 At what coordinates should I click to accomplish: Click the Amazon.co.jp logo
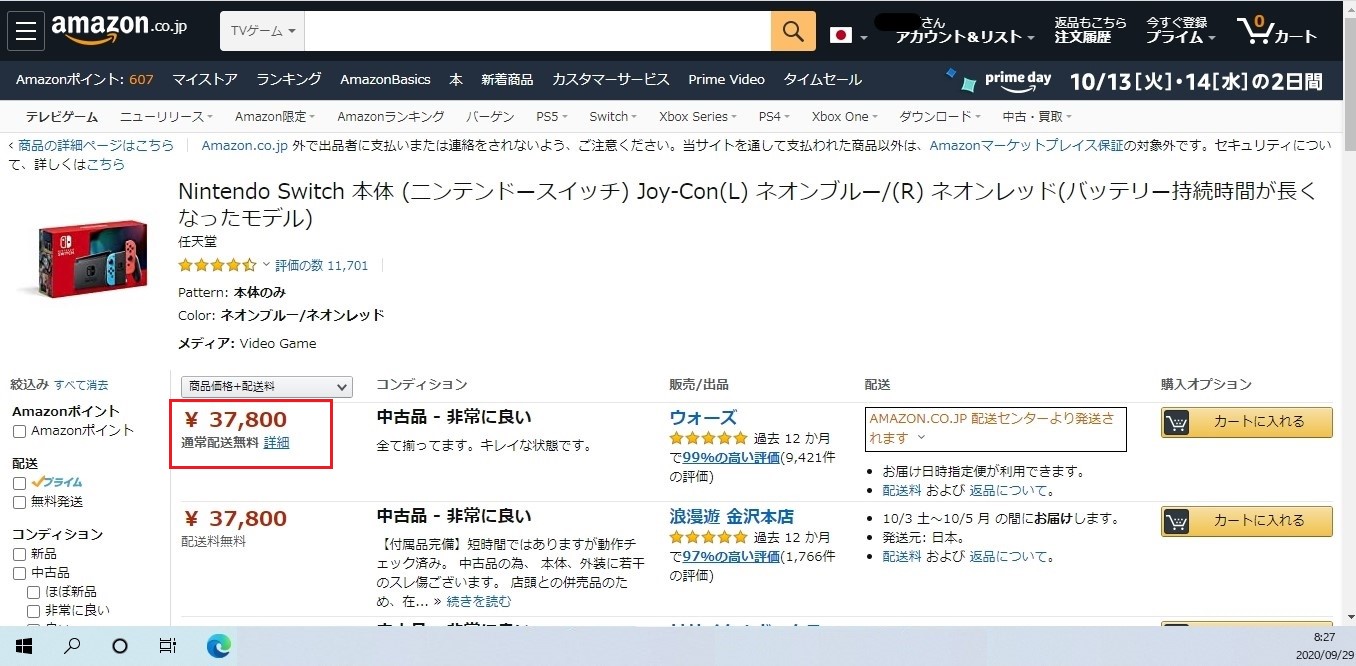119,31
